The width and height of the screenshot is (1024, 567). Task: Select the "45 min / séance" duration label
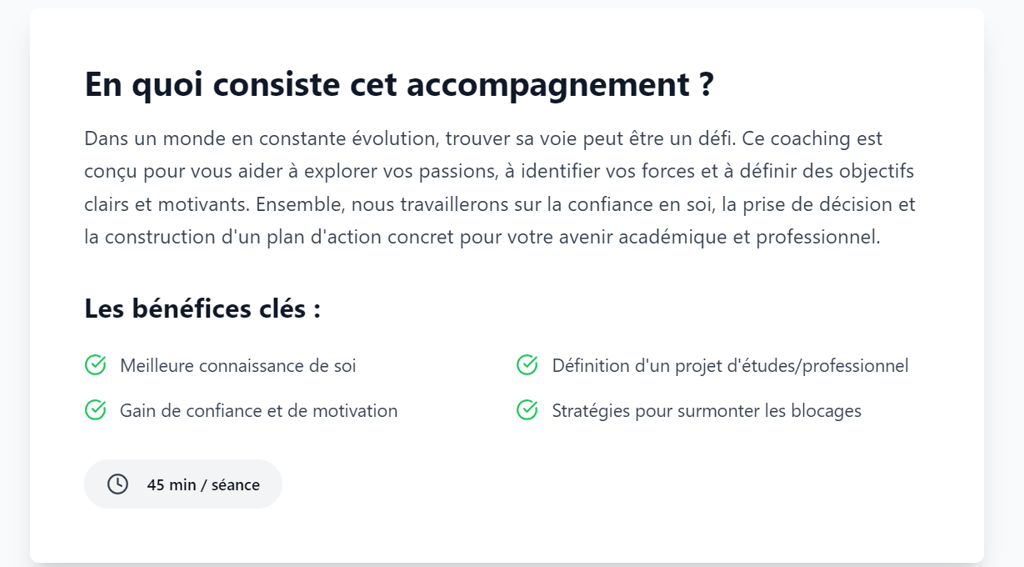click(203, 485)
